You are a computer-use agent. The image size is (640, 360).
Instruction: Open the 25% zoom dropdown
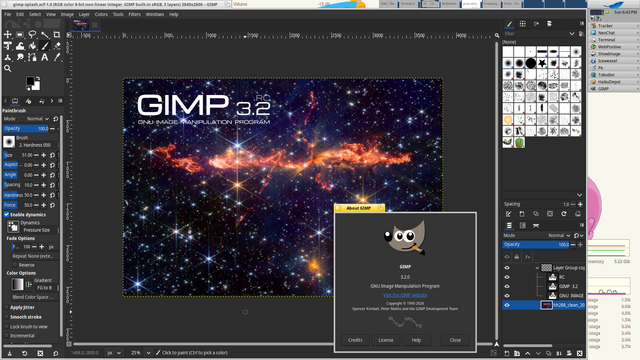click(x=140, y=353)
